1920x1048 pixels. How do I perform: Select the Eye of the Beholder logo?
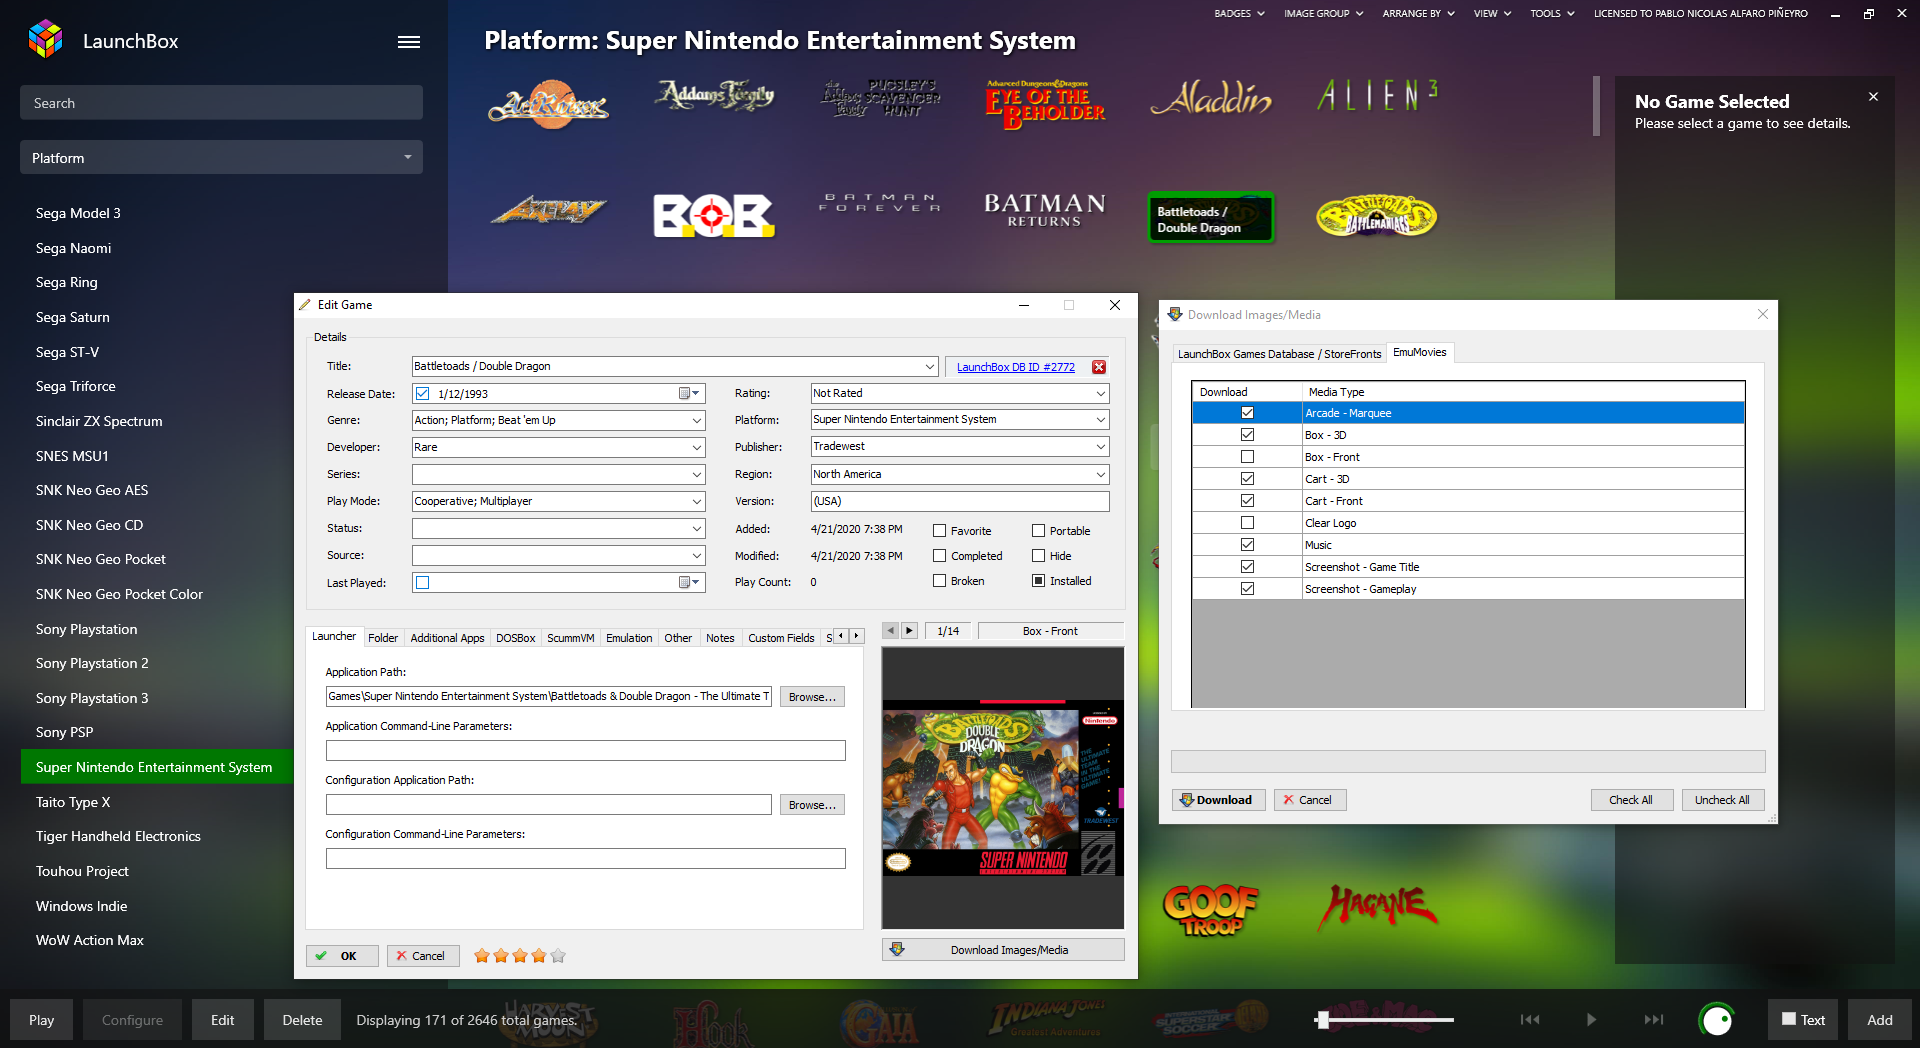[1045, 105]
